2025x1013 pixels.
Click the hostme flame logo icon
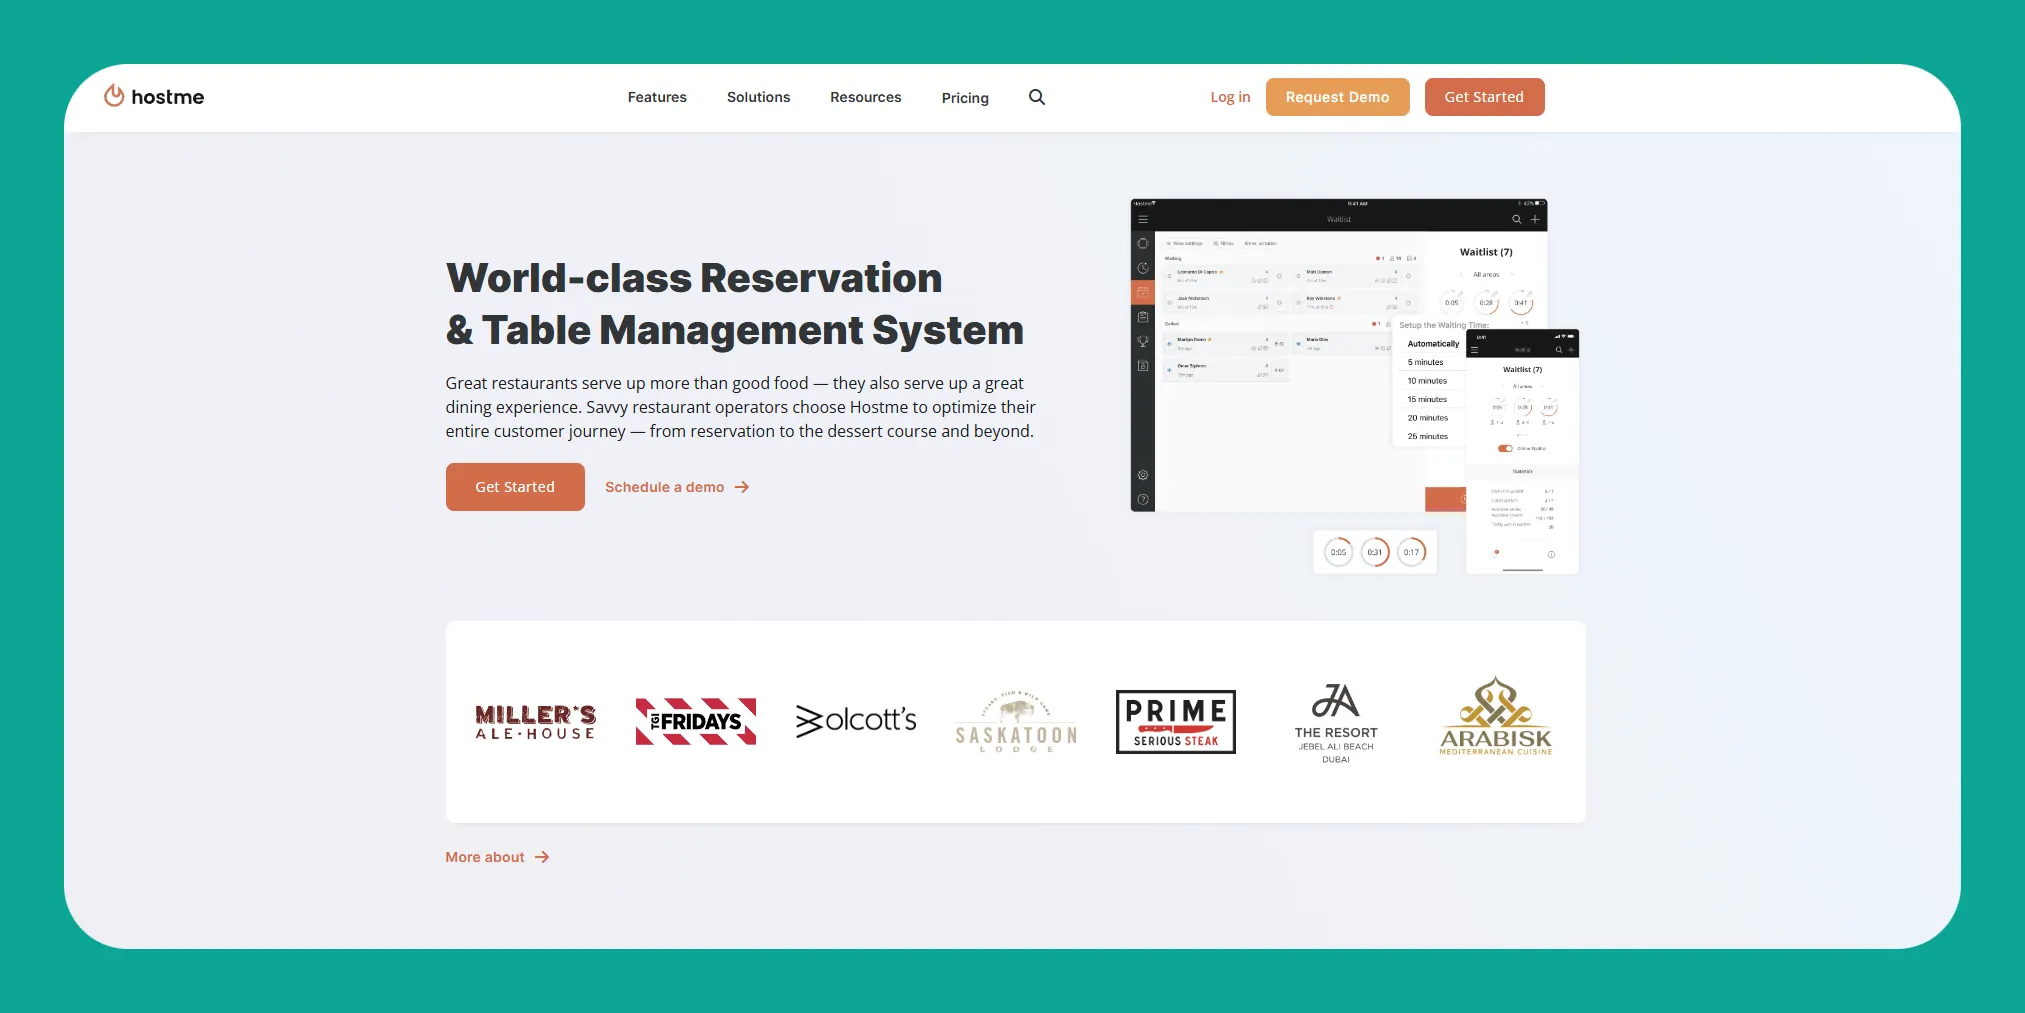pyautogui.click(x=114, y=95)
